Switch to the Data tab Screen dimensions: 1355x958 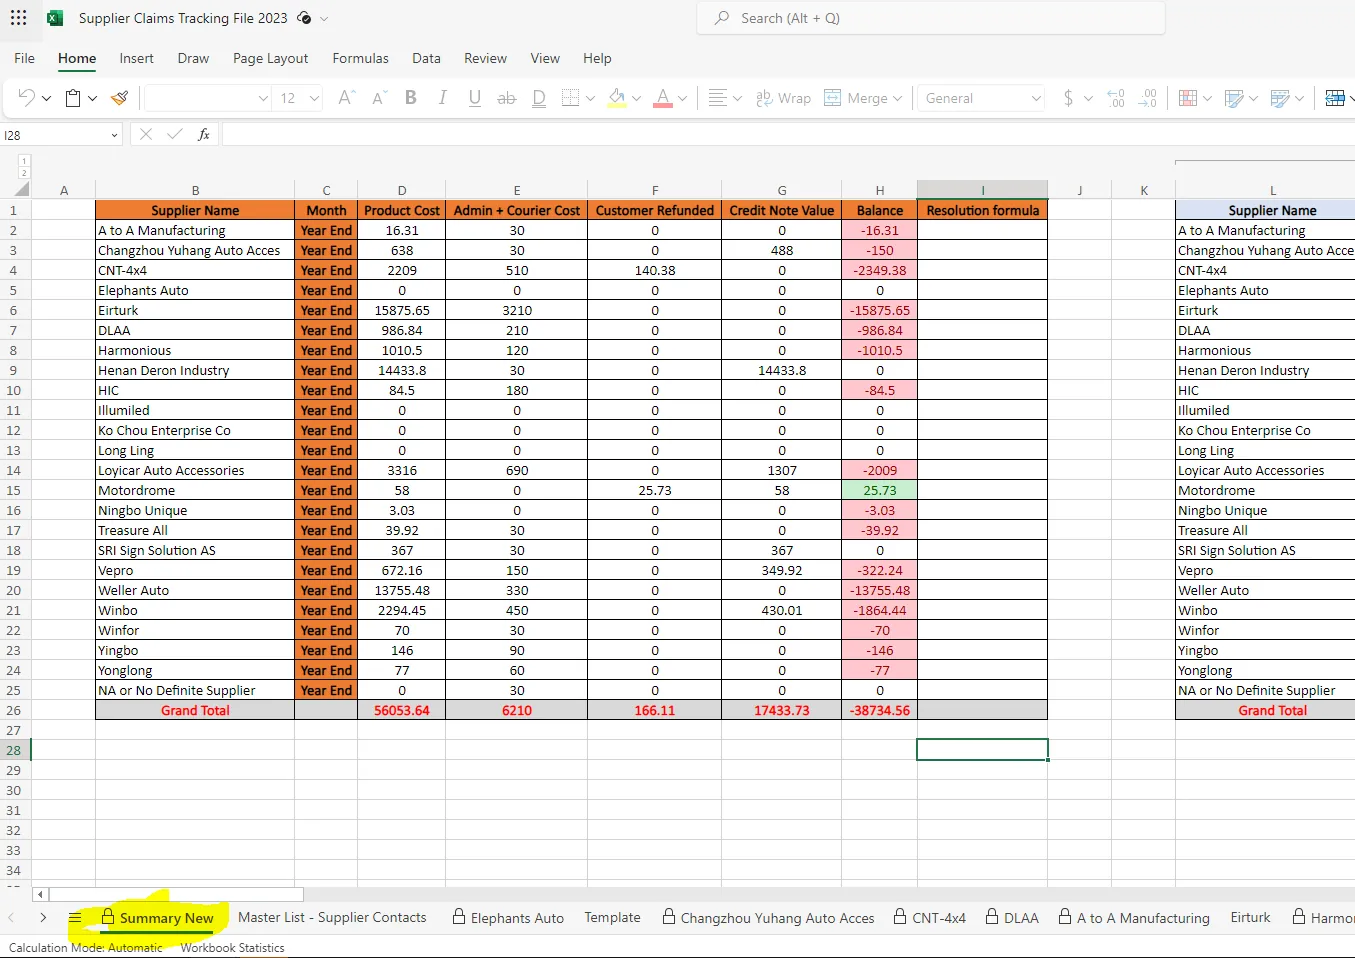pos(426,58)
